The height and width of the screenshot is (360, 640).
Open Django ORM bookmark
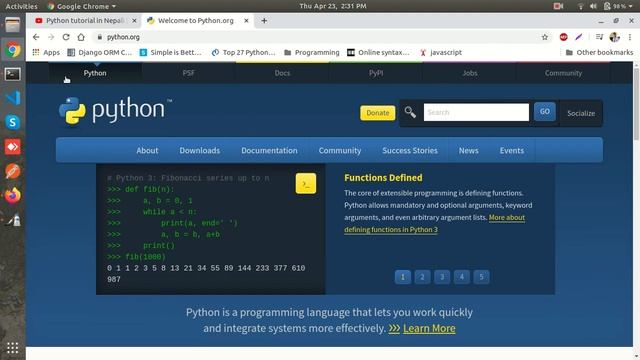point(100,52)
